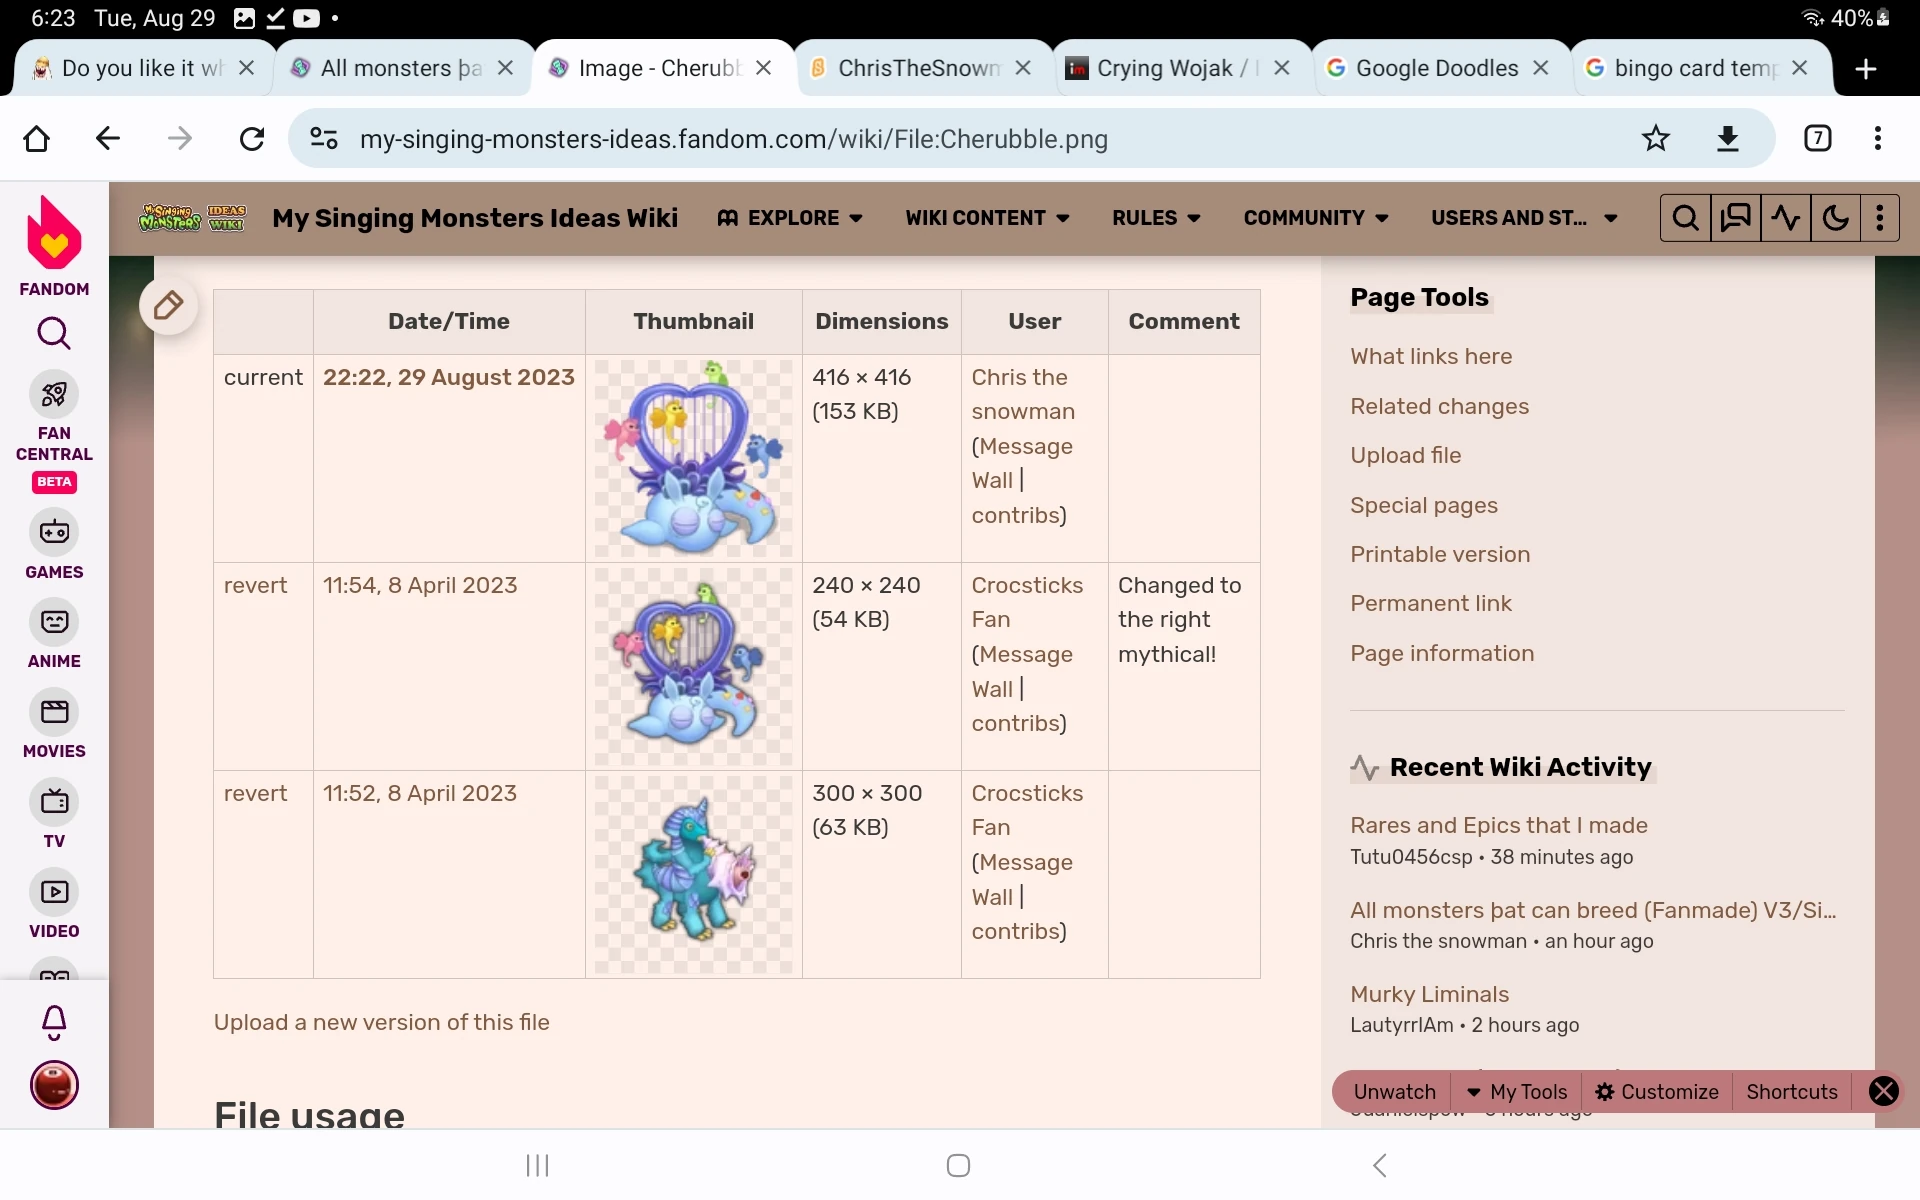Expand the COMMUNITY dropdown

pos(1314,217)
